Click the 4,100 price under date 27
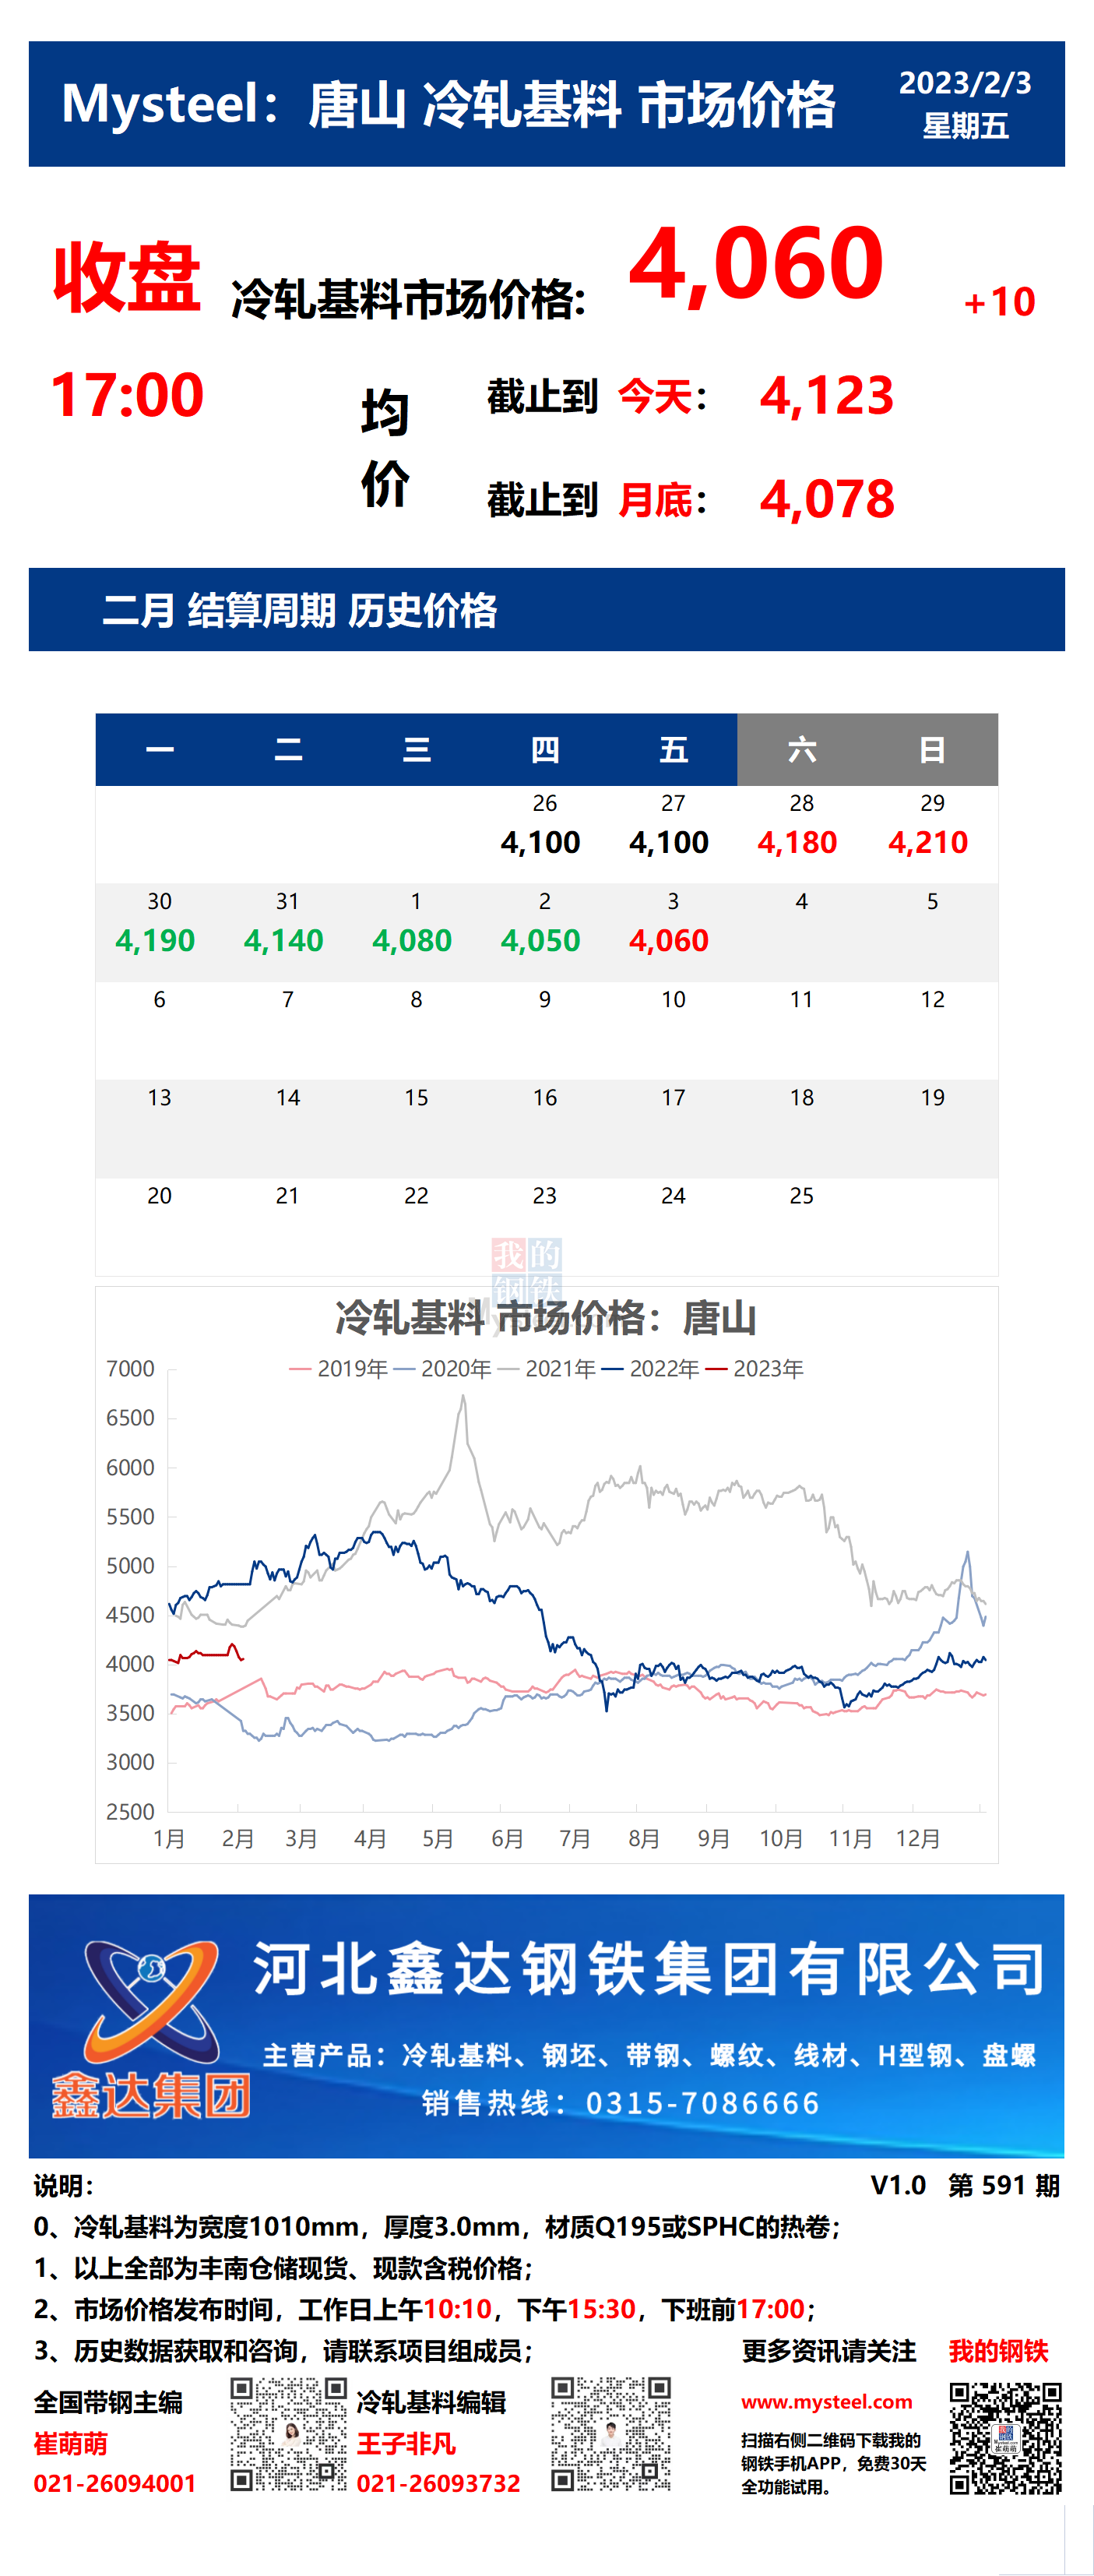The image size is (1094, 2576). tap(669, 842)
